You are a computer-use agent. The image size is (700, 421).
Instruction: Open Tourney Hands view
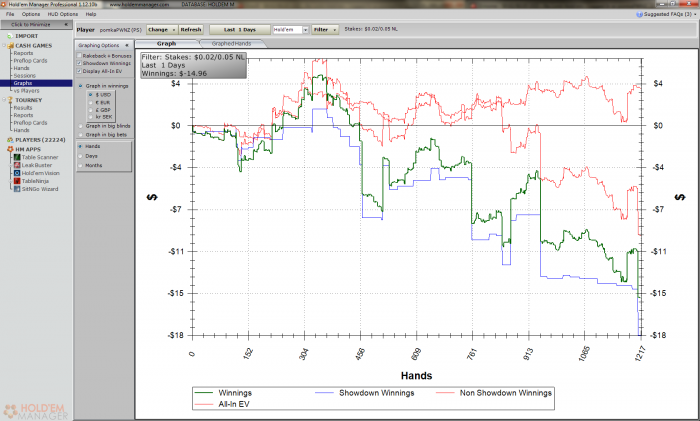click(x=21, y=130)
